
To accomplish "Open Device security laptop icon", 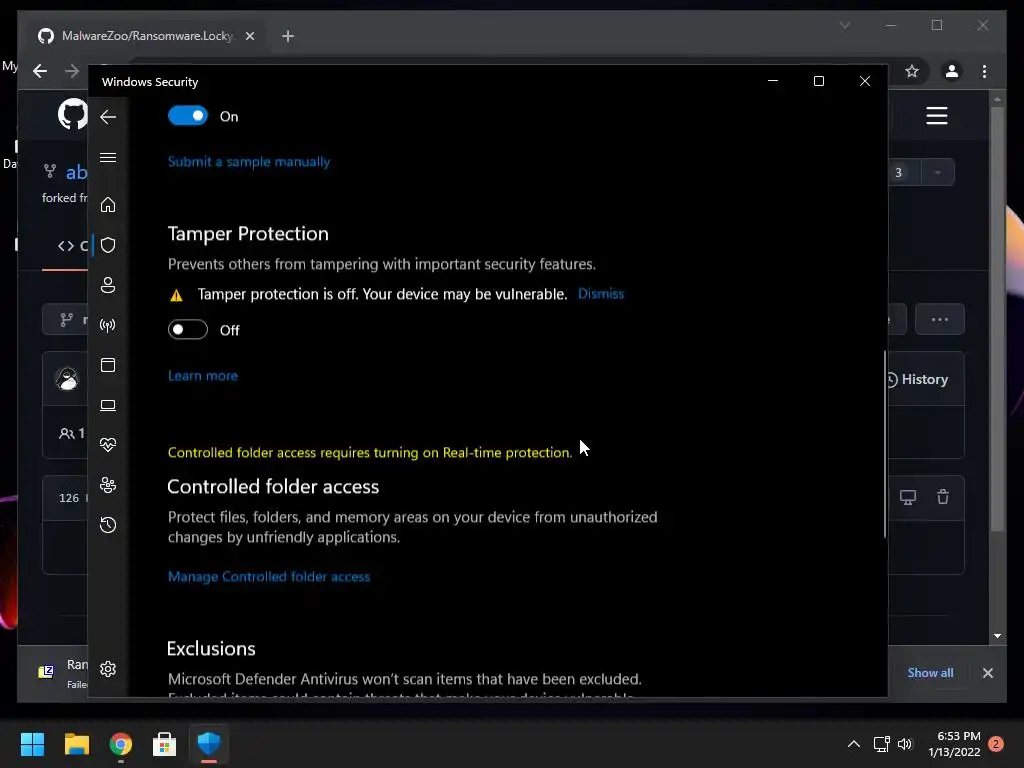I will click(x=108, y=406).
